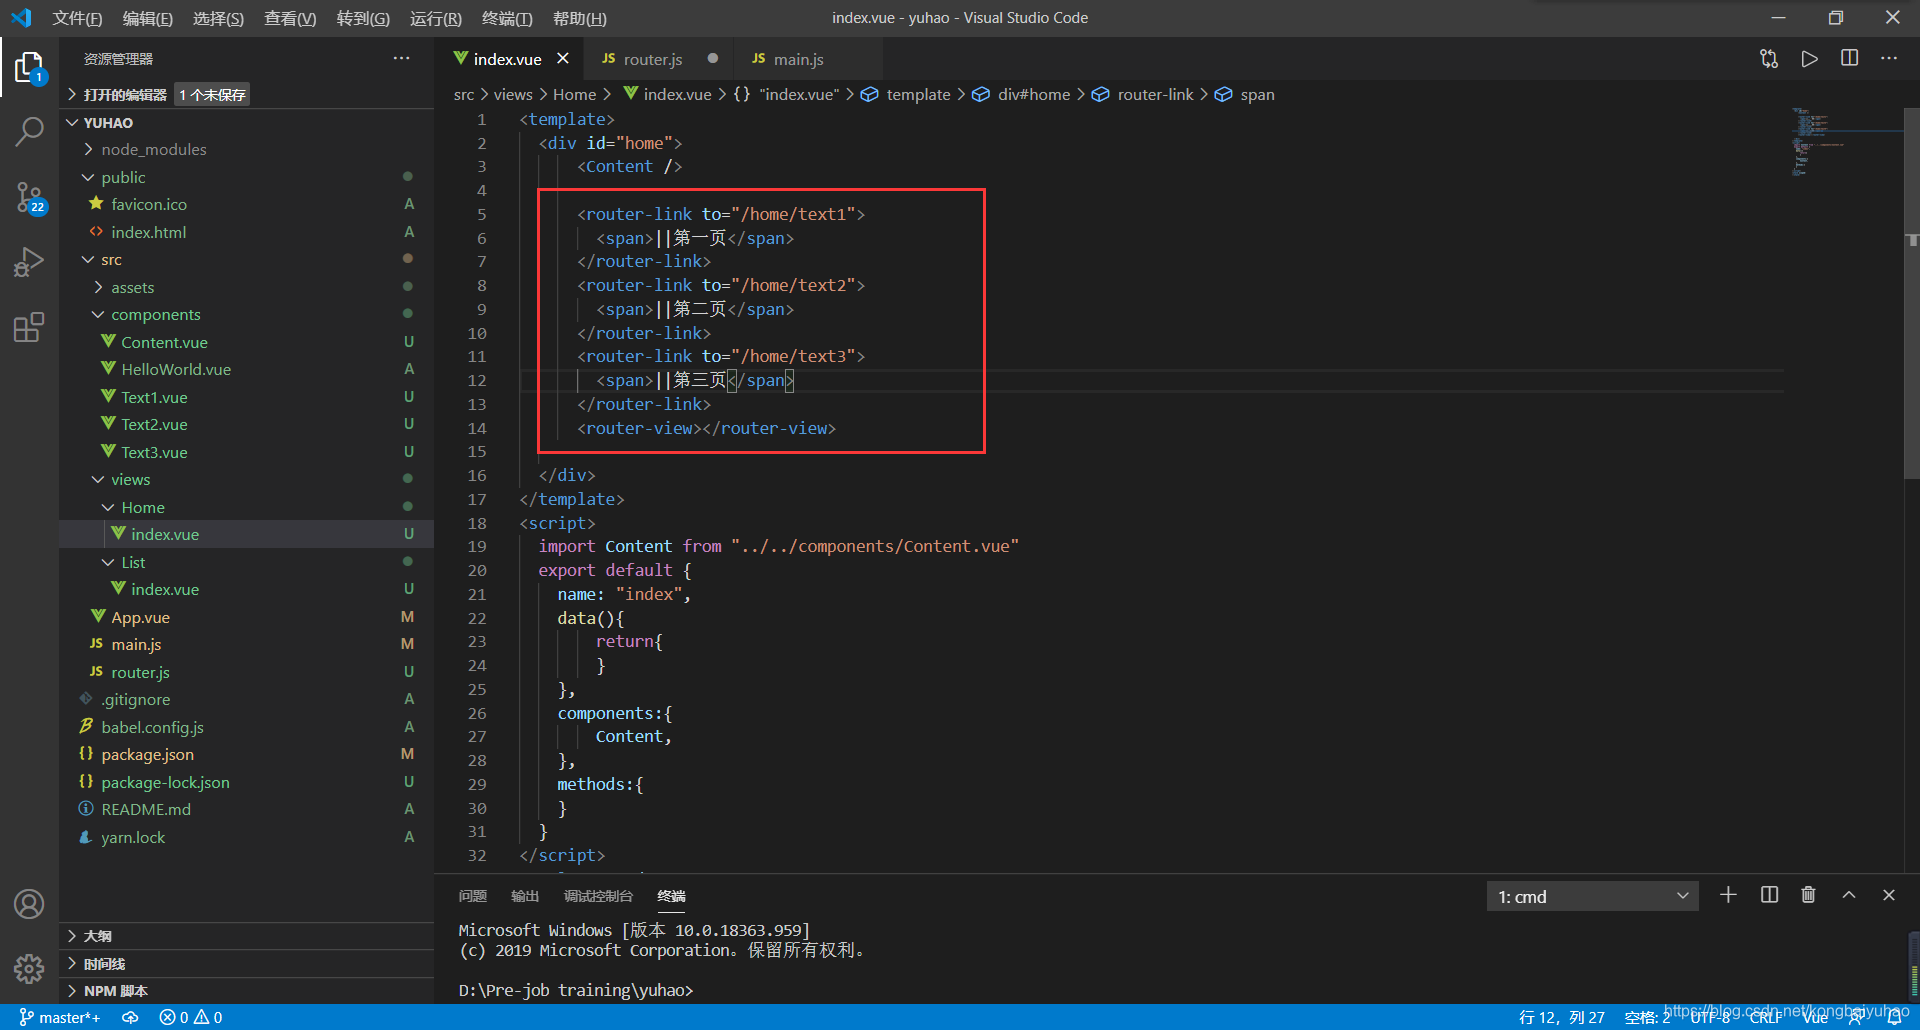
Task: Switch to the 输出 output panel tab
Action: point(524,896)
